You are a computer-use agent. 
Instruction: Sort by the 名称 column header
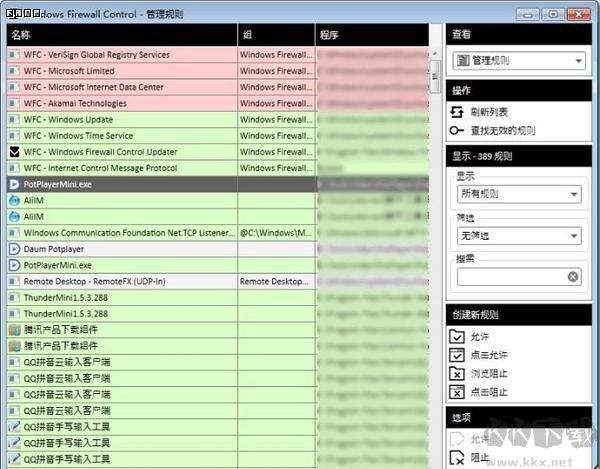(122, 35)
